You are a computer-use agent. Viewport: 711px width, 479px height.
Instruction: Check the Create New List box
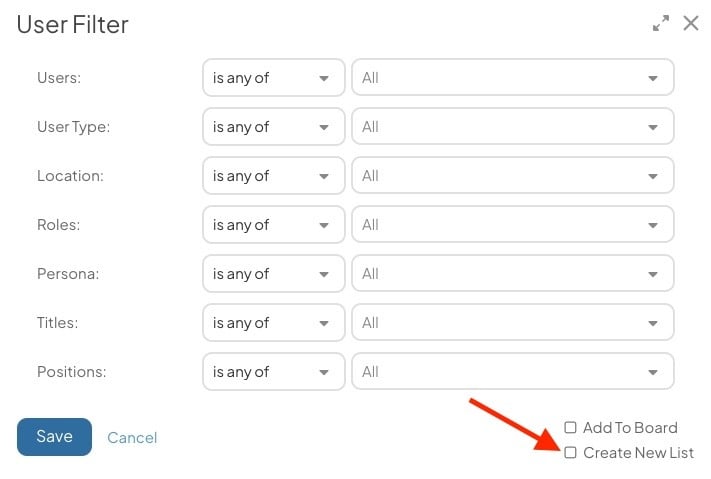click(x=571, y=453)
